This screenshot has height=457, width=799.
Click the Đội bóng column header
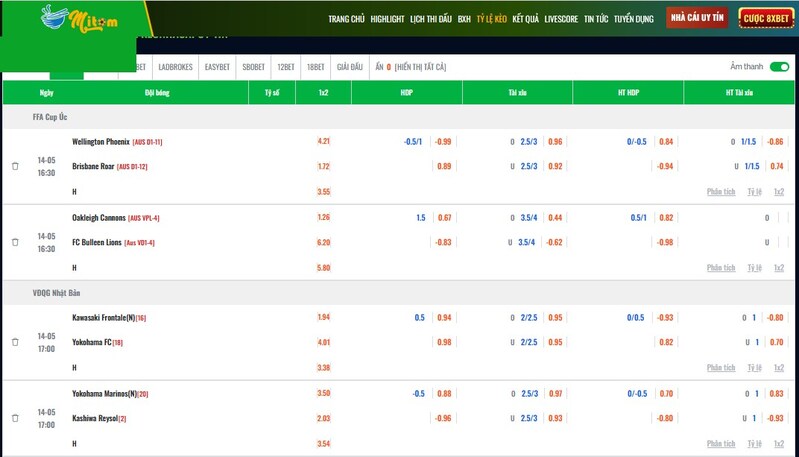[x=157, y=92]
